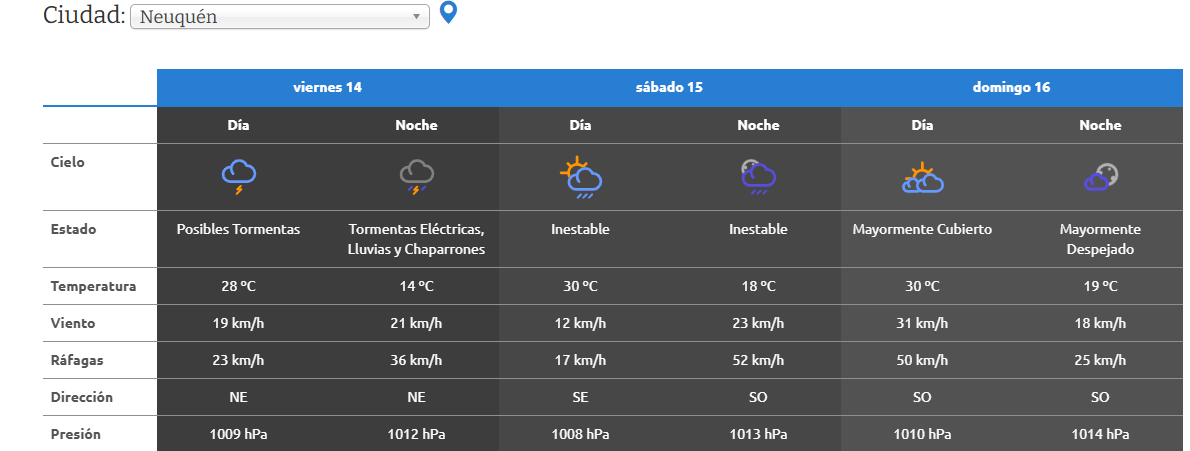Click the Presión row label
The height and width of the screenshot is (451, 1190).
pyautogui.click(x=76, y=434)
